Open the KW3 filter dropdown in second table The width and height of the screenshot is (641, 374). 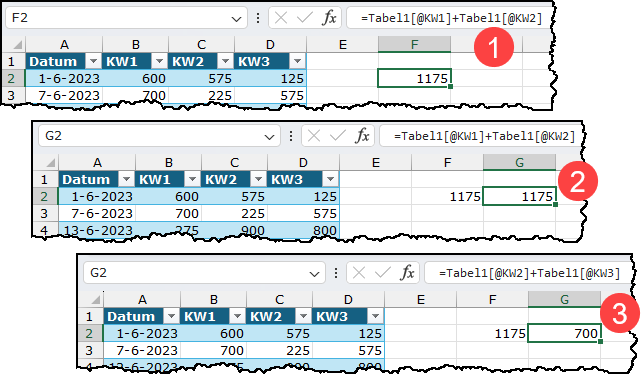(x=330, y=179)
